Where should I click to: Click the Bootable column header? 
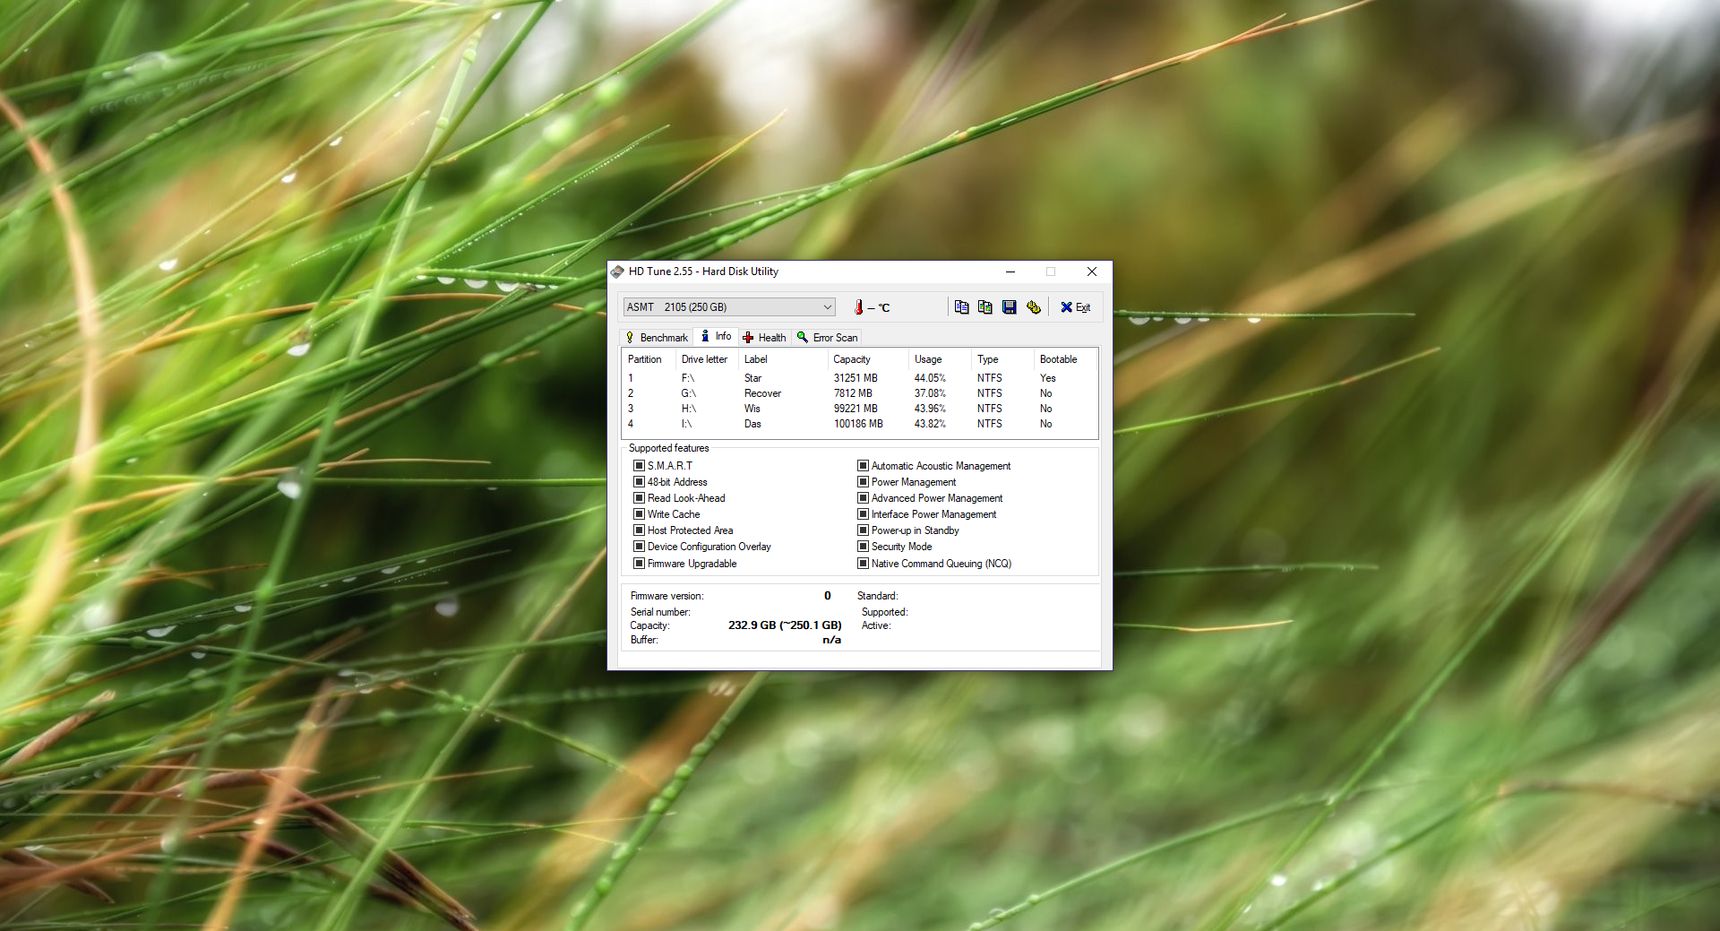tap(1065, 359)
